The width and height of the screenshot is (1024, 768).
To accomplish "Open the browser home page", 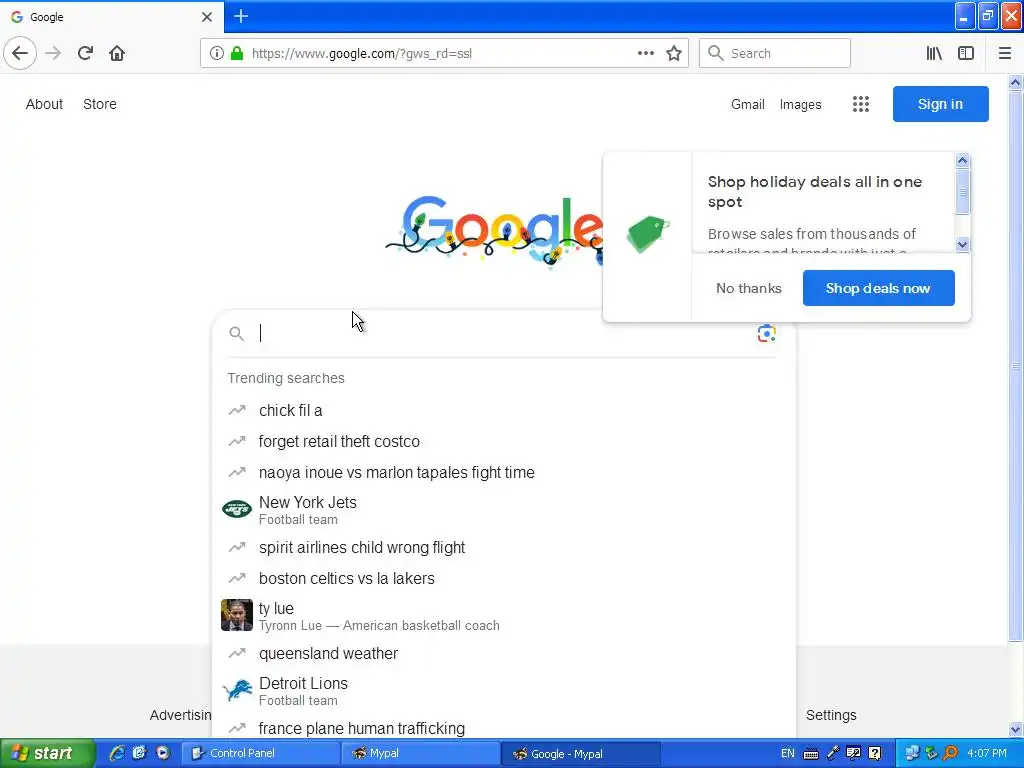I will click(117, 54).
